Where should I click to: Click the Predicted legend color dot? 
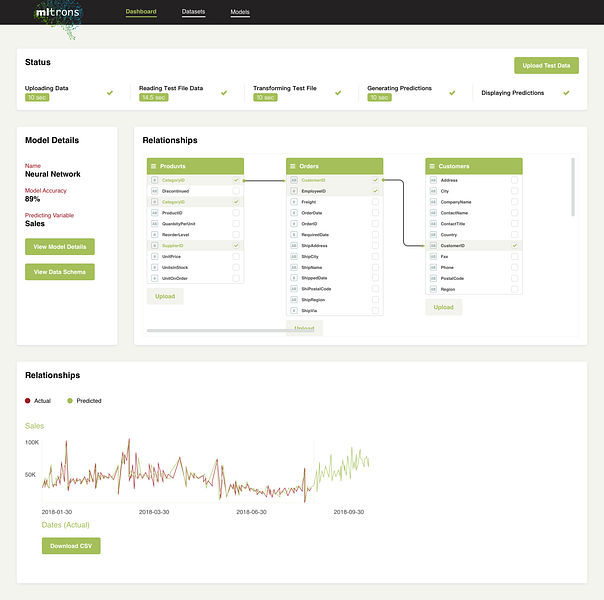click(70, 401)
